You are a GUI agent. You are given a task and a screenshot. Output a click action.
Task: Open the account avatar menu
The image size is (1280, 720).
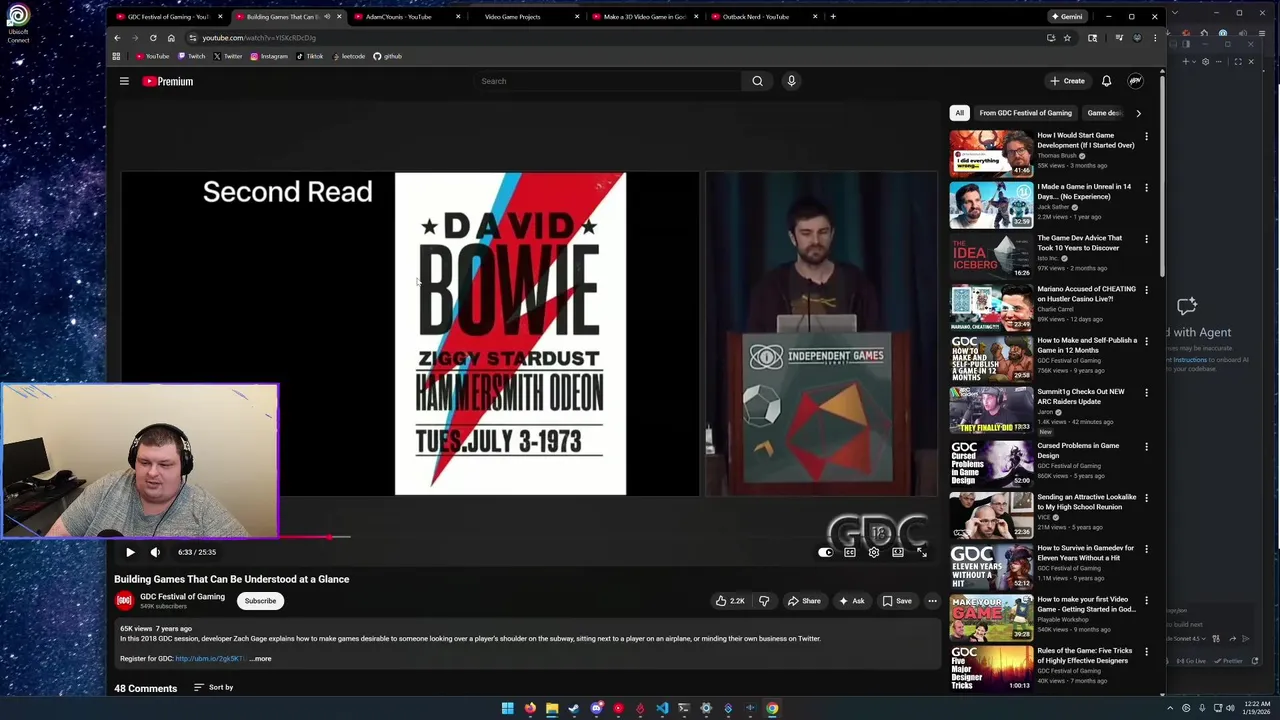click(1135, 81)
